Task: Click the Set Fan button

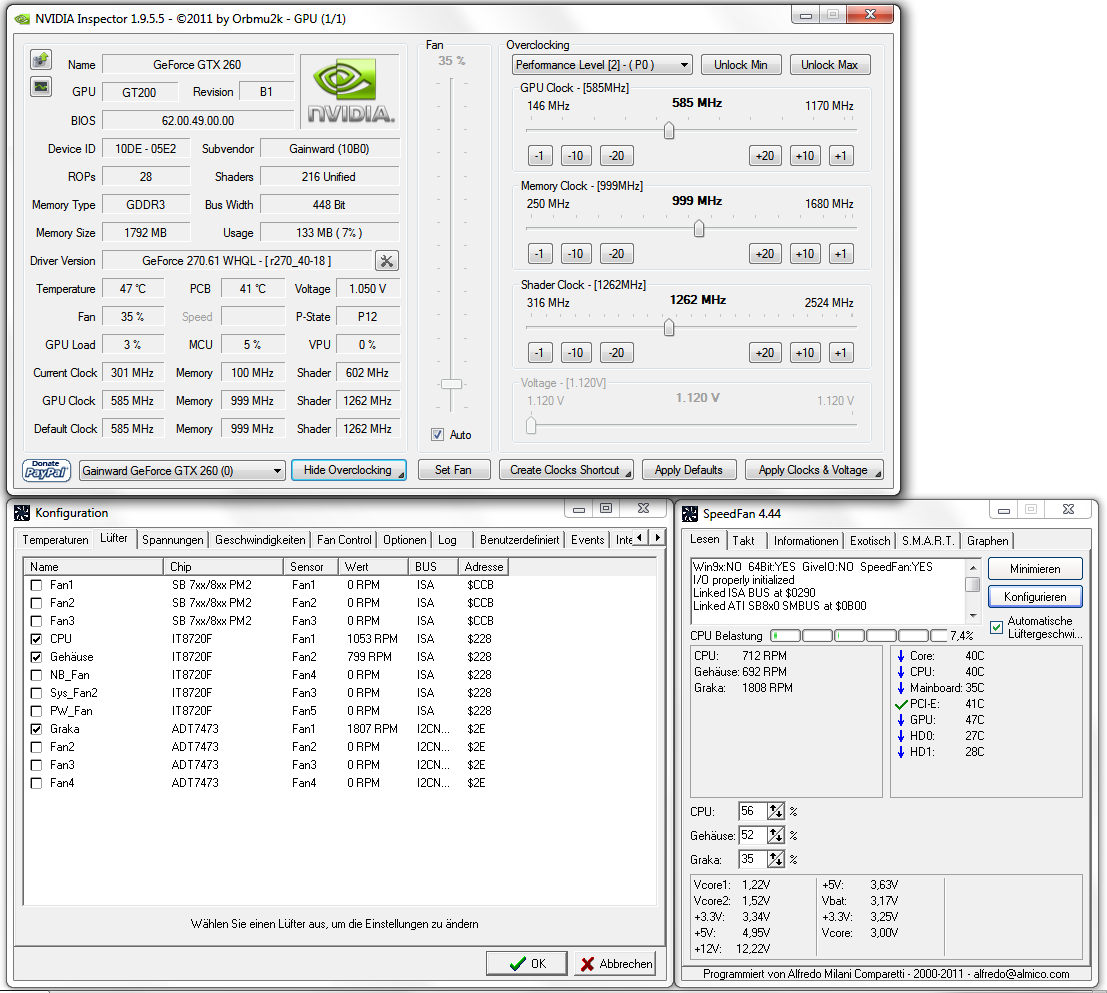Action: [x=453, y=470]
